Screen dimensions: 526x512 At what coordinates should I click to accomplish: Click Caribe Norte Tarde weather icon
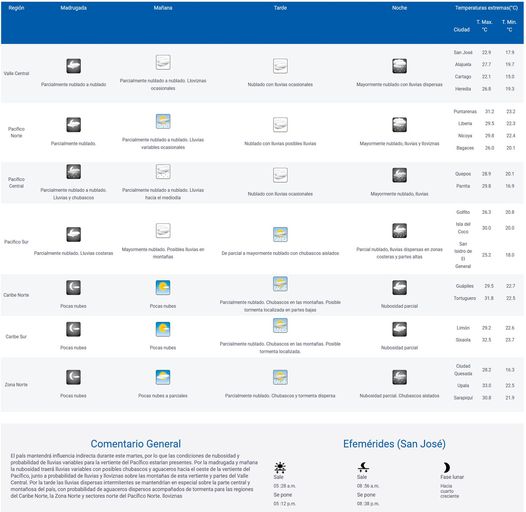[x=280, y=284]
